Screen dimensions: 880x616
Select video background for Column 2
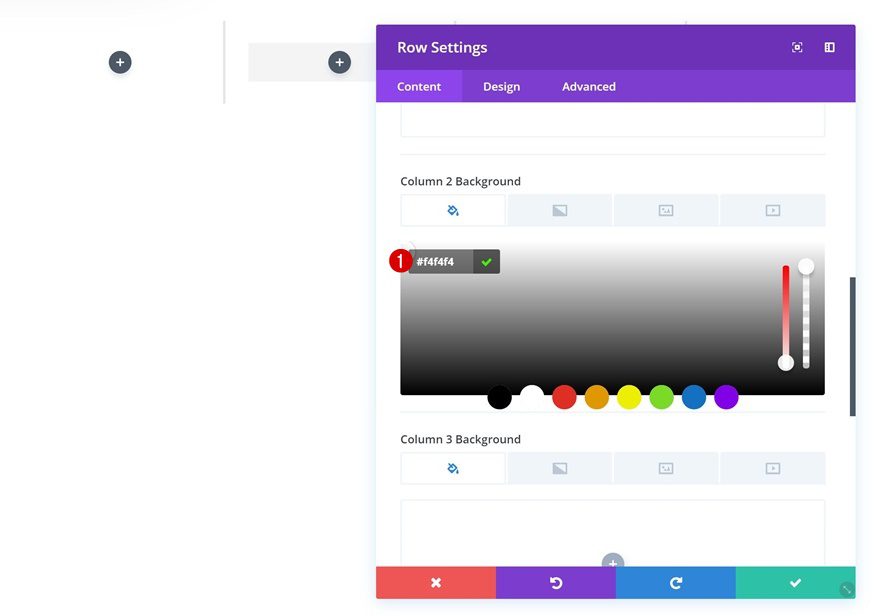pyautogui.click(x=773, y=210)
